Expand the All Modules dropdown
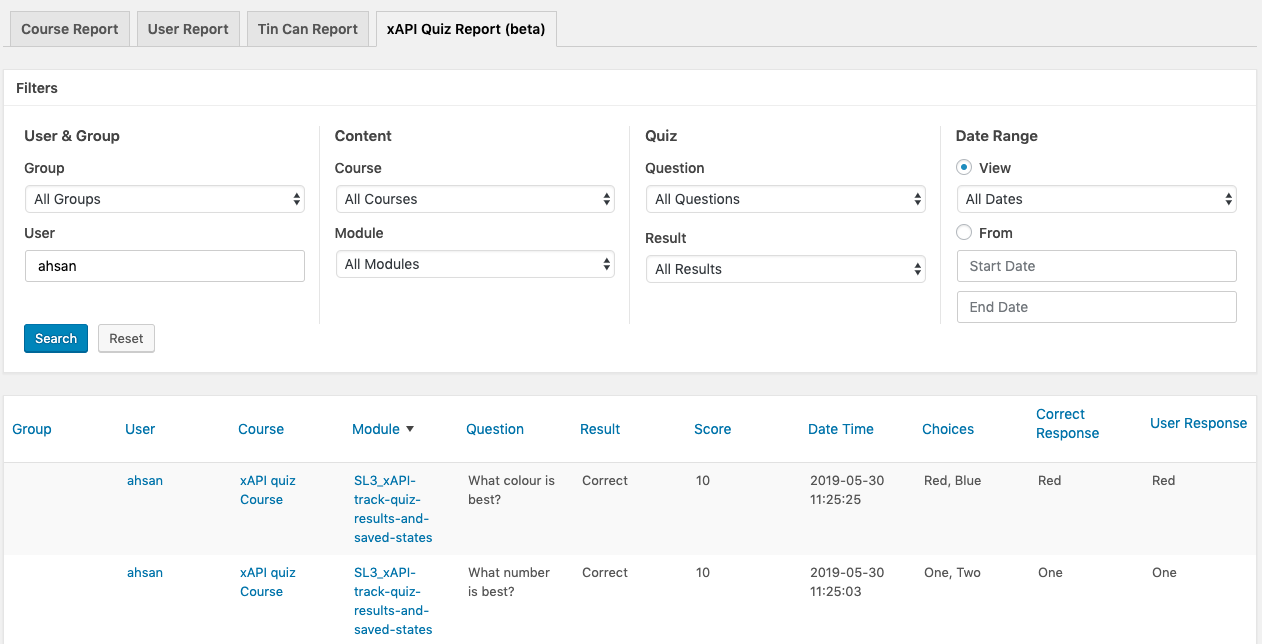Screen dimensions: 1262x644 (475, 264)
